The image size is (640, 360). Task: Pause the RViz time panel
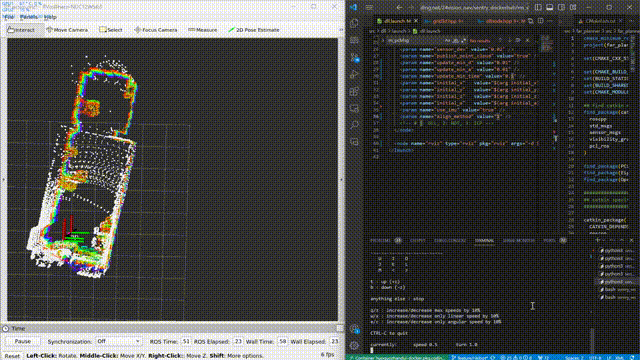(x=22, y=341)
